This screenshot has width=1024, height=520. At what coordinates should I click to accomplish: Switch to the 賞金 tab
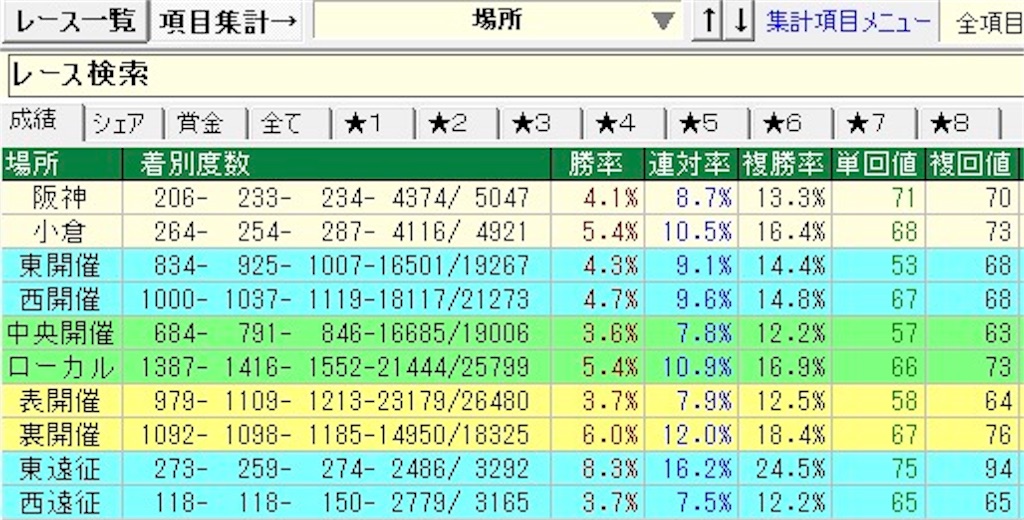(206, 124)
